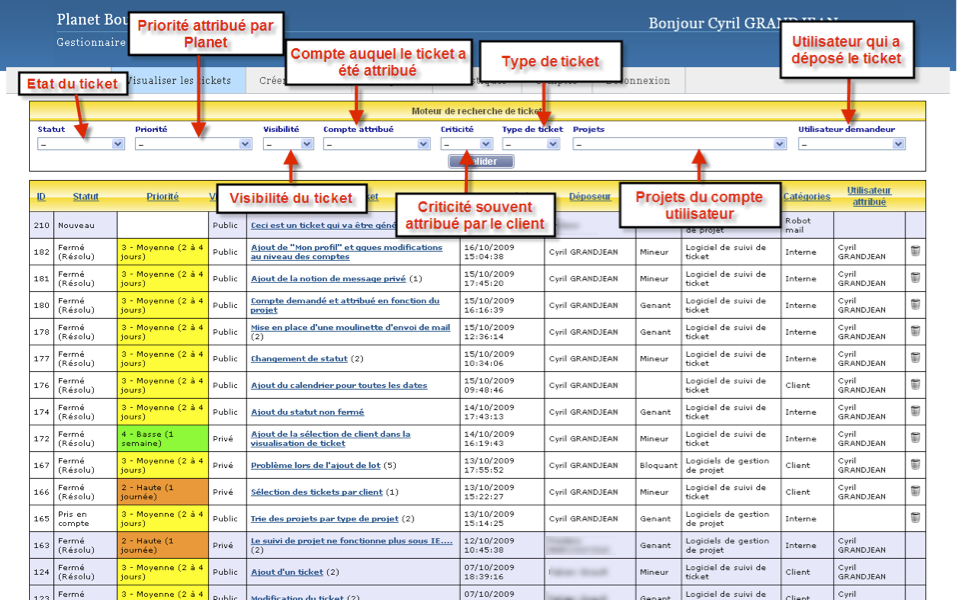Click the date '16/10/2009 15:04:38'

(x=489, y=252)
